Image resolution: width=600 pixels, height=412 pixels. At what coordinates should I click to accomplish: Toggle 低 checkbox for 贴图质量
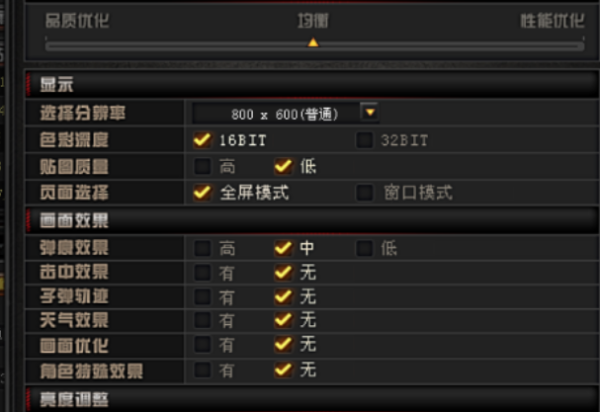(x=283, y=166)
